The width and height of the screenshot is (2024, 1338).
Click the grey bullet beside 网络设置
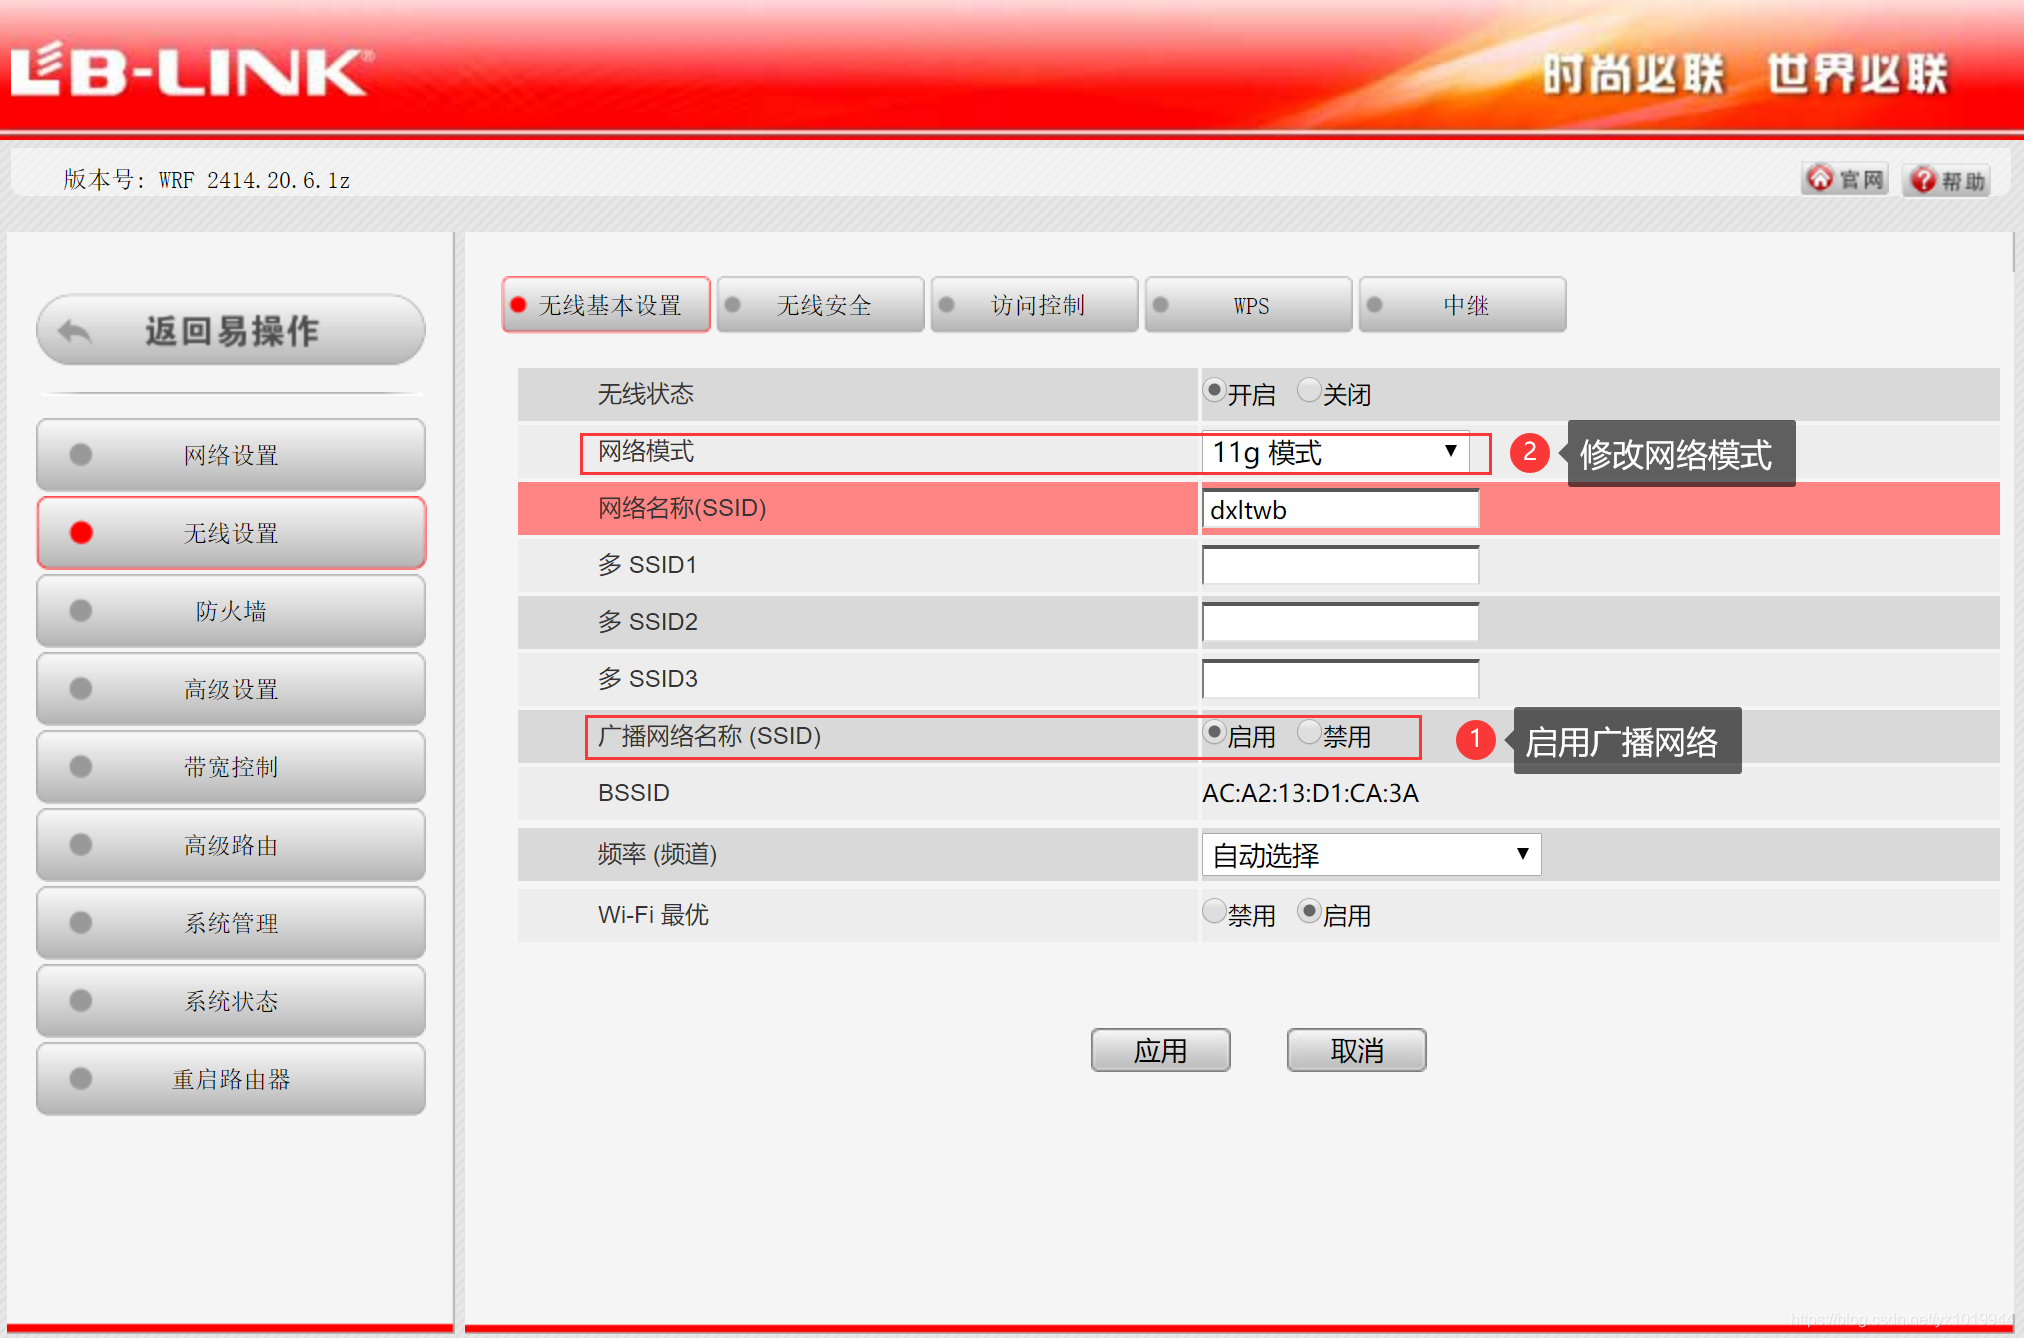[81, 455]
